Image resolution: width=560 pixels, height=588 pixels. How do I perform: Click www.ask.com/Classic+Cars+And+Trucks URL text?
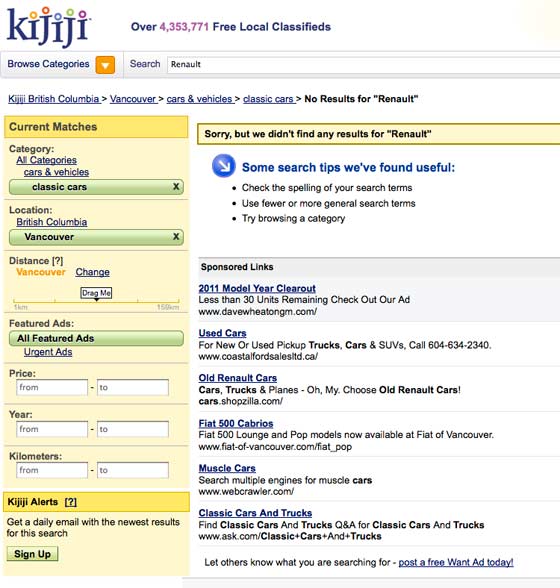[x=290, y=536]
